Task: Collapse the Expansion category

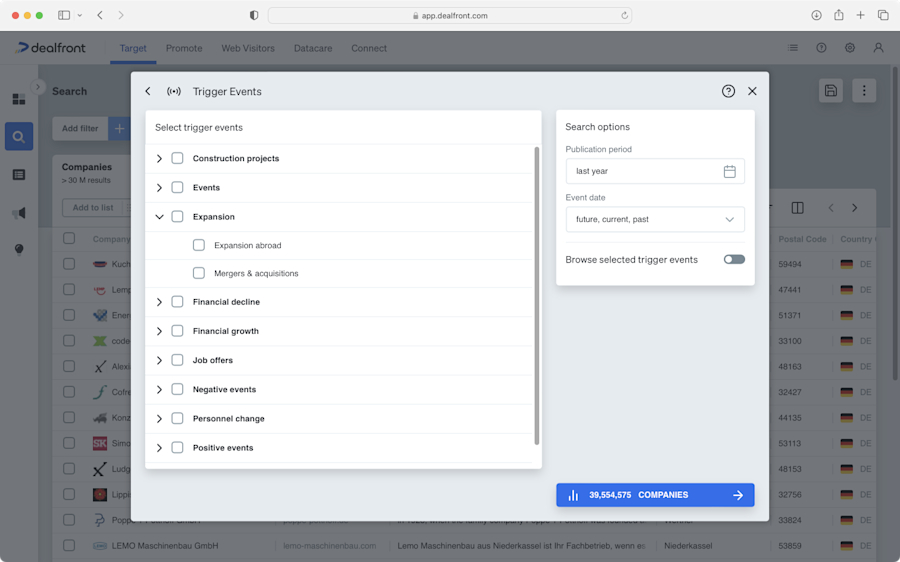Action: 159,217
